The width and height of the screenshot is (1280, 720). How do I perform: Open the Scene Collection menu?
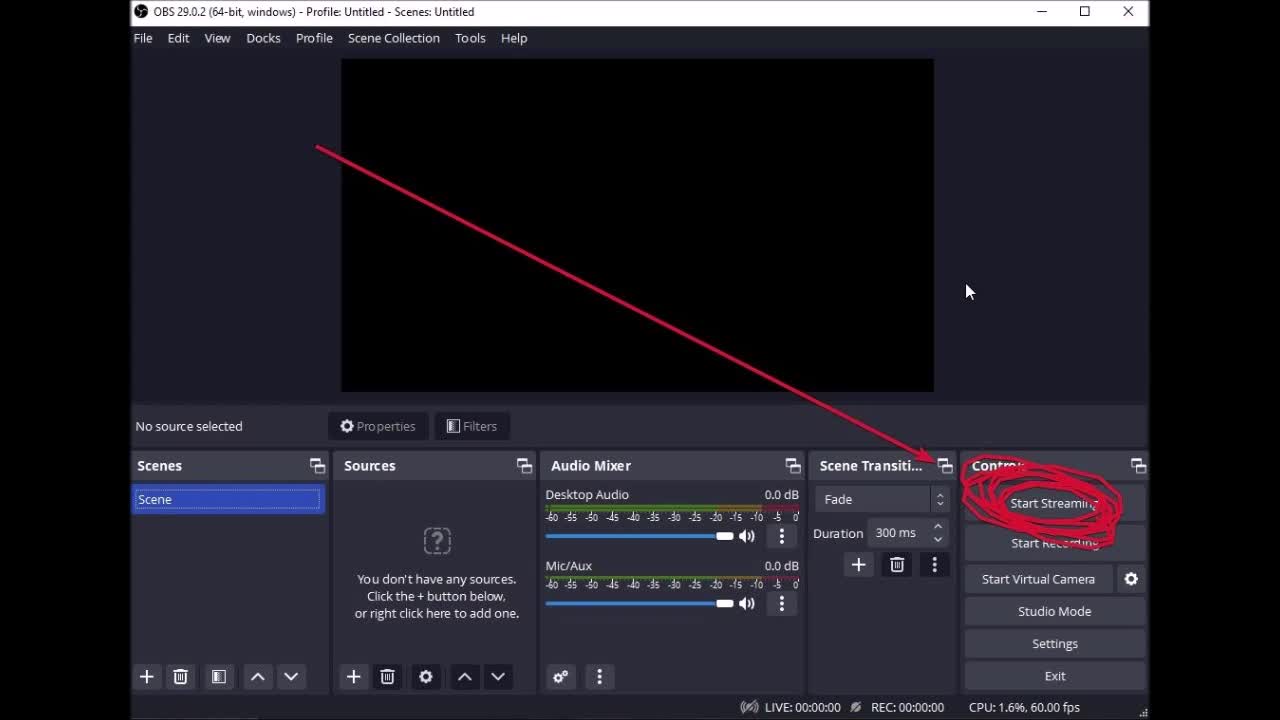tap(393, 38)
